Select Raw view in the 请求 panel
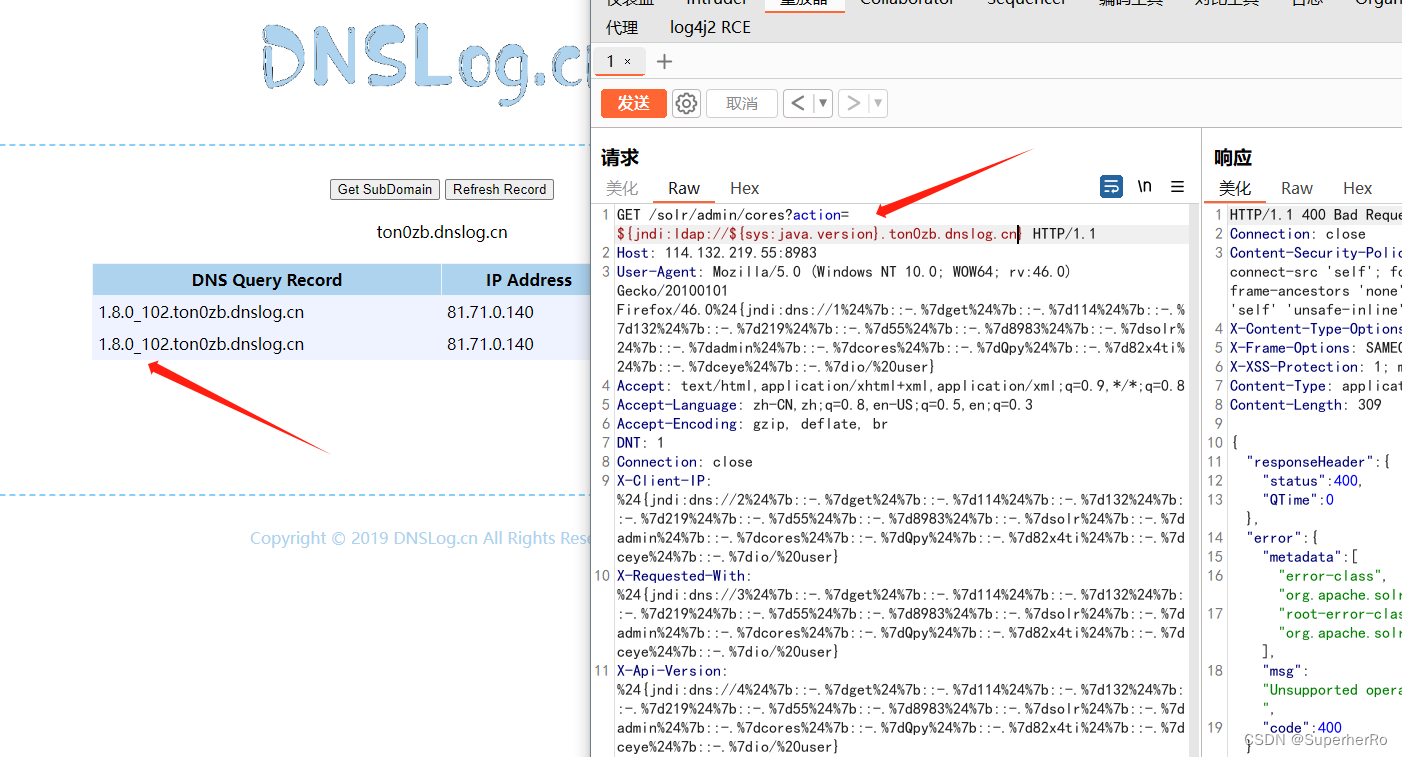The image size is (1402, 757). point(684,188)
